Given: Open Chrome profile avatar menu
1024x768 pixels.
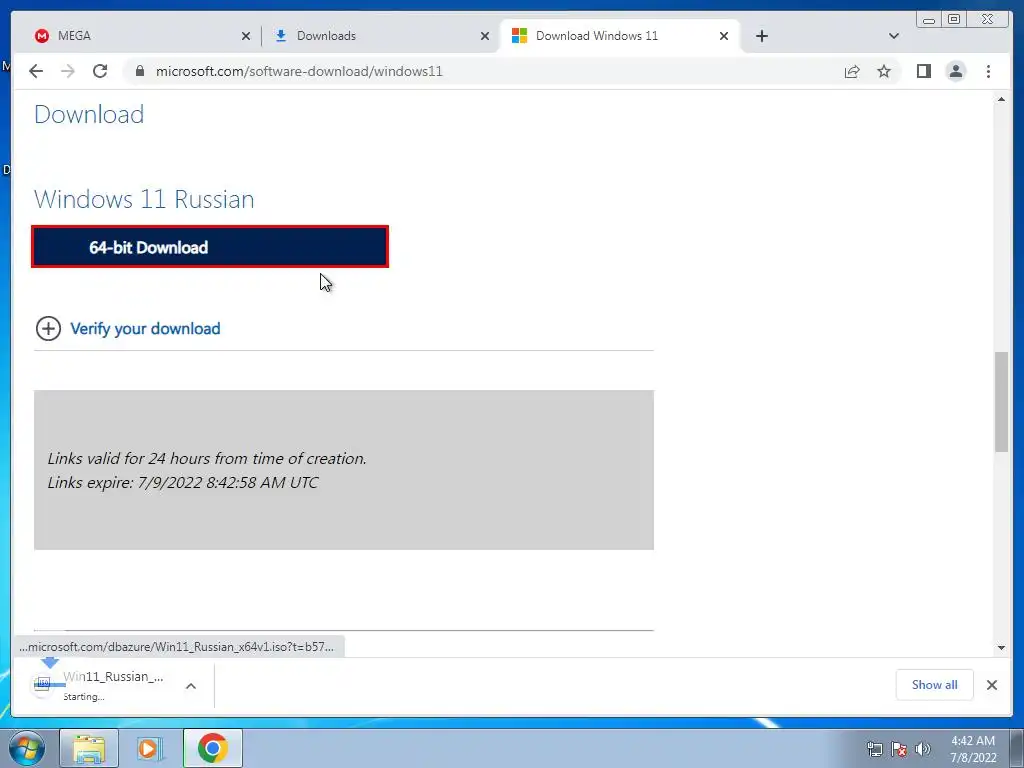Looking at the screenshot, I should 955,71.
